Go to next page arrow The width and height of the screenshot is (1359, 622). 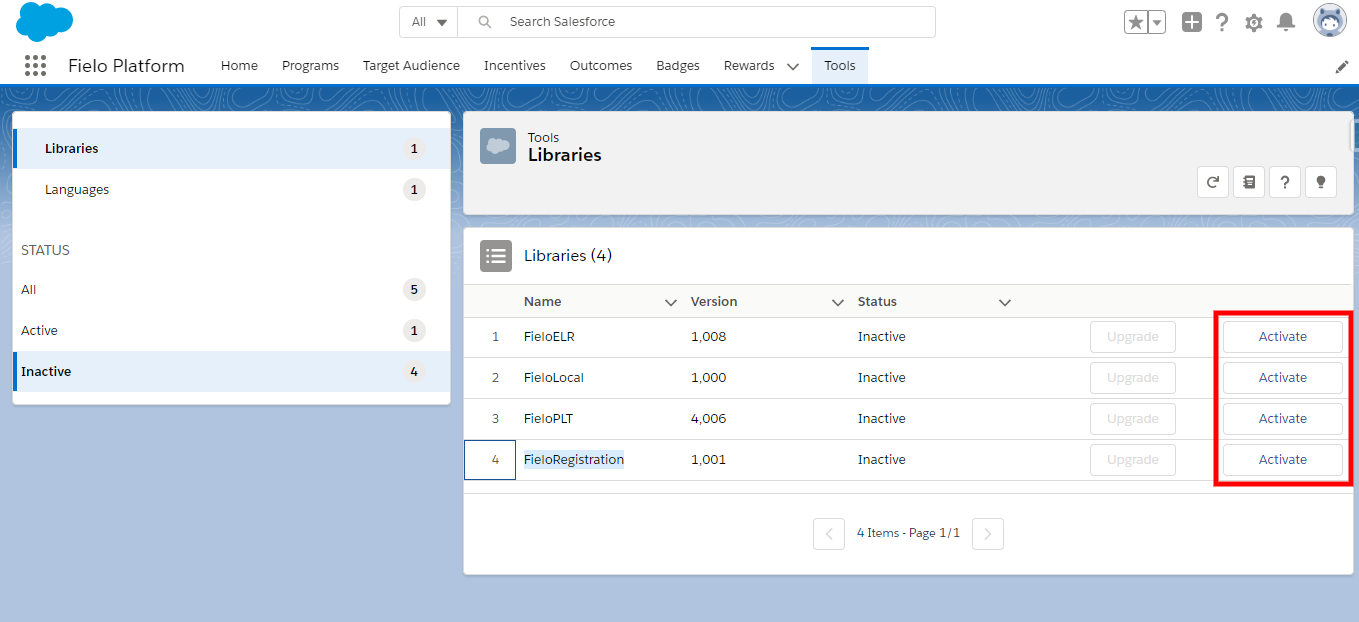988,534
